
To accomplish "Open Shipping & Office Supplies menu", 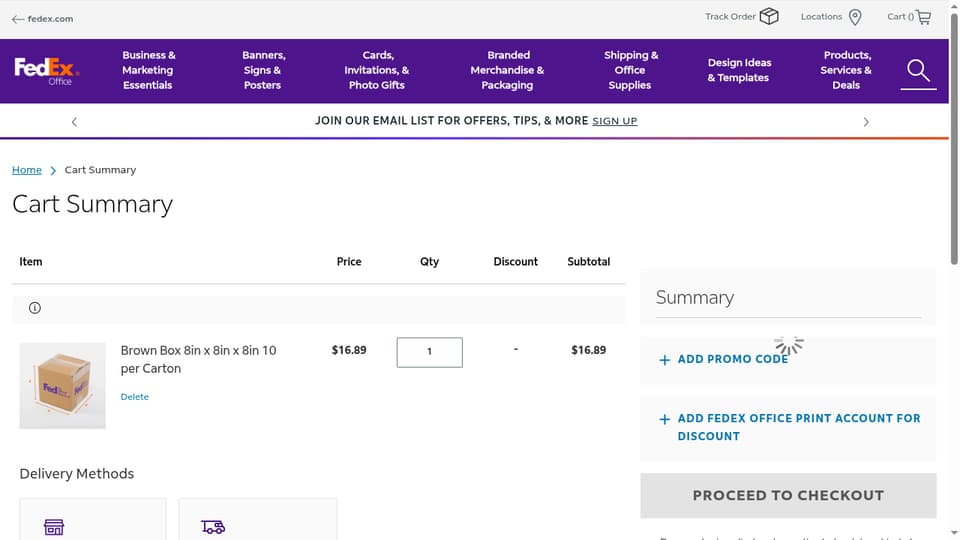I will (631, 70).
